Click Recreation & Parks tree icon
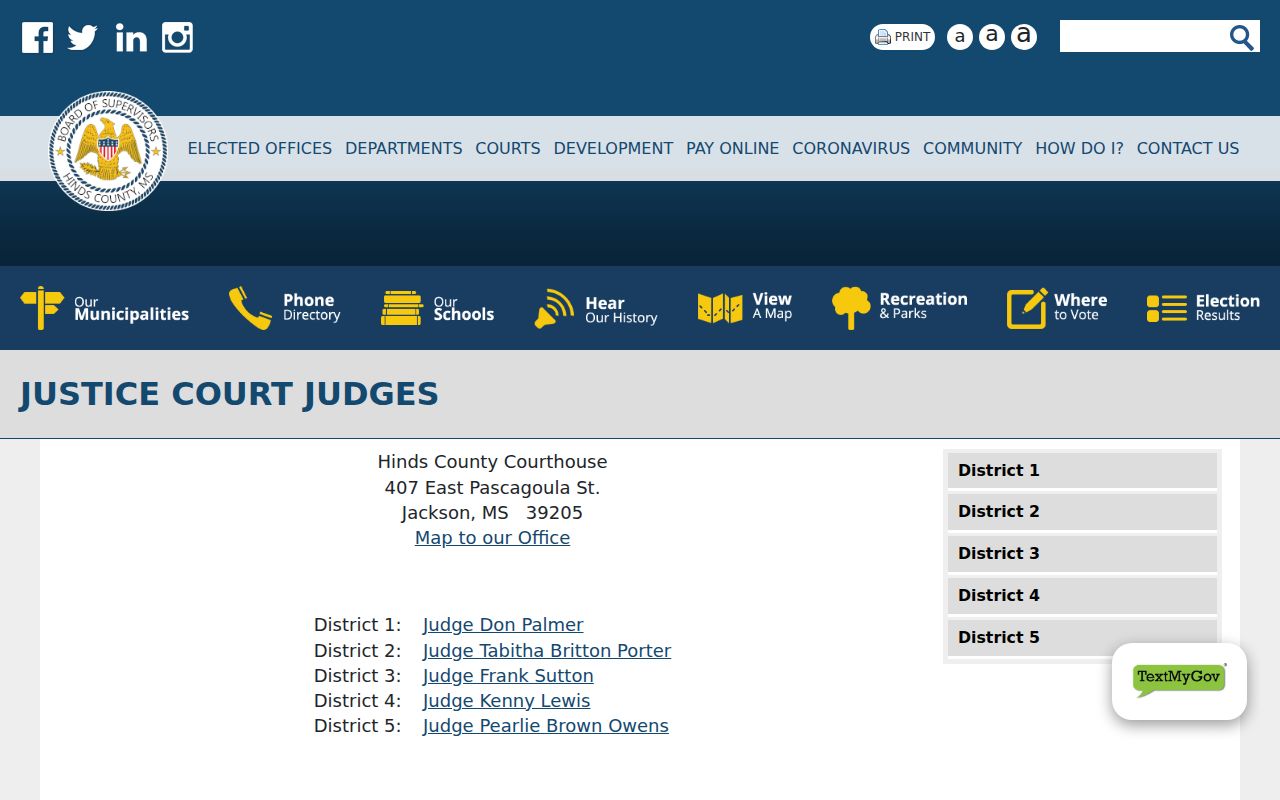Viewport: 1280px width, 800px height. click(x=851, y=308)
